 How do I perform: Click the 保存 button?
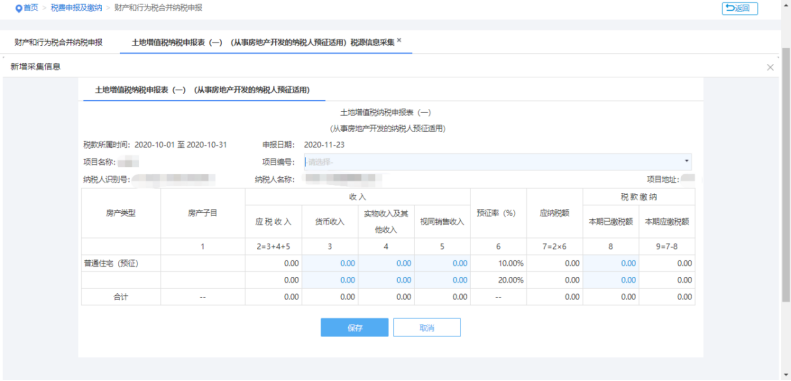(x=355, y=328)
